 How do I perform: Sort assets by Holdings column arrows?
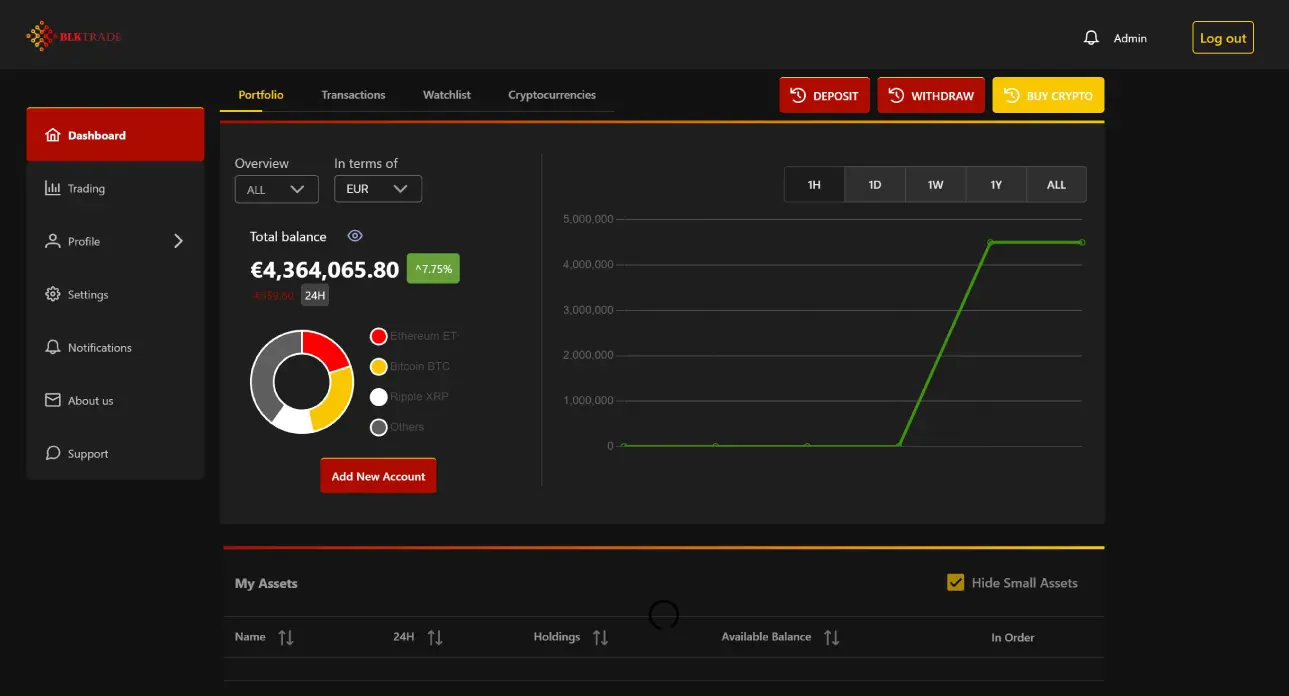coord(600,637)
